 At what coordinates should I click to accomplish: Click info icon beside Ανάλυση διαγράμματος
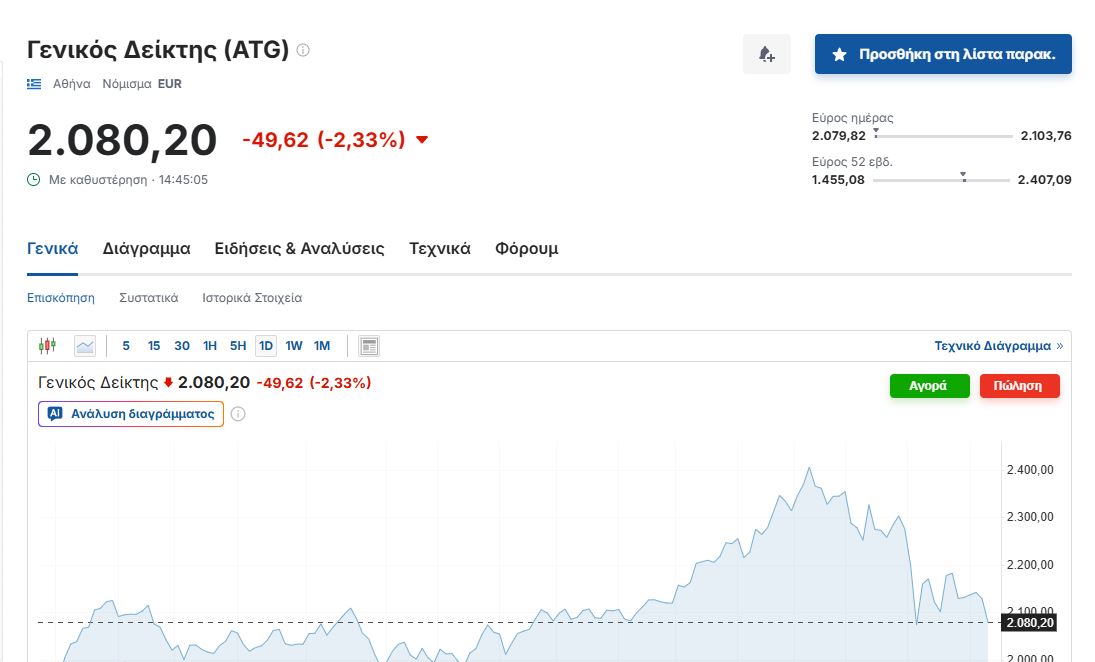(238, 414)
